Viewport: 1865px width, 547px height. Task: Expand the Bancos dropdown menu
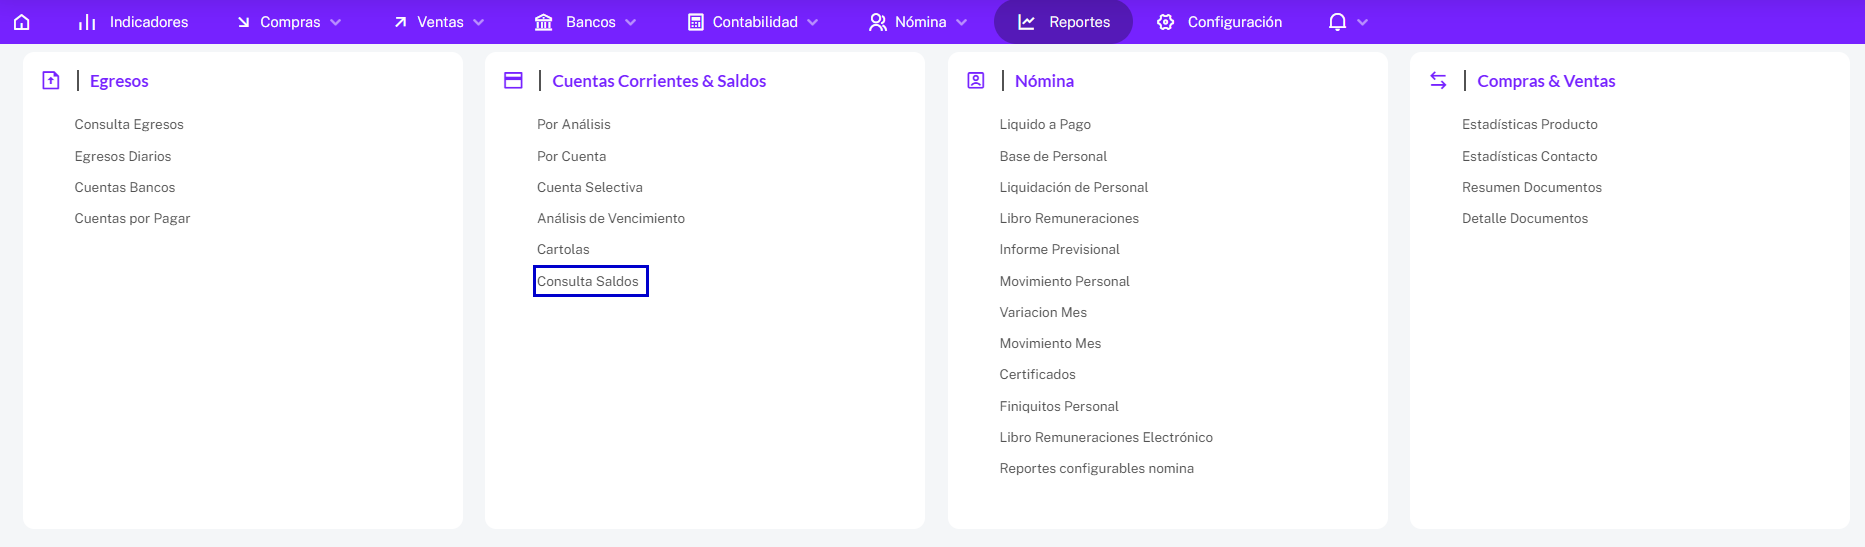586,22
